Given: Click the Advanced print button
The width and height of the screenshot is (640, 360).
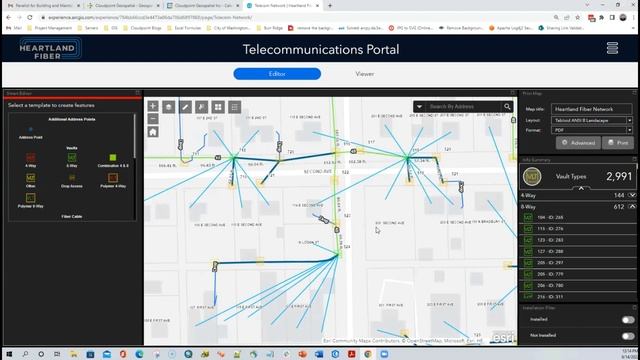Looking at the screenshot, I should [x=578, y=143].
